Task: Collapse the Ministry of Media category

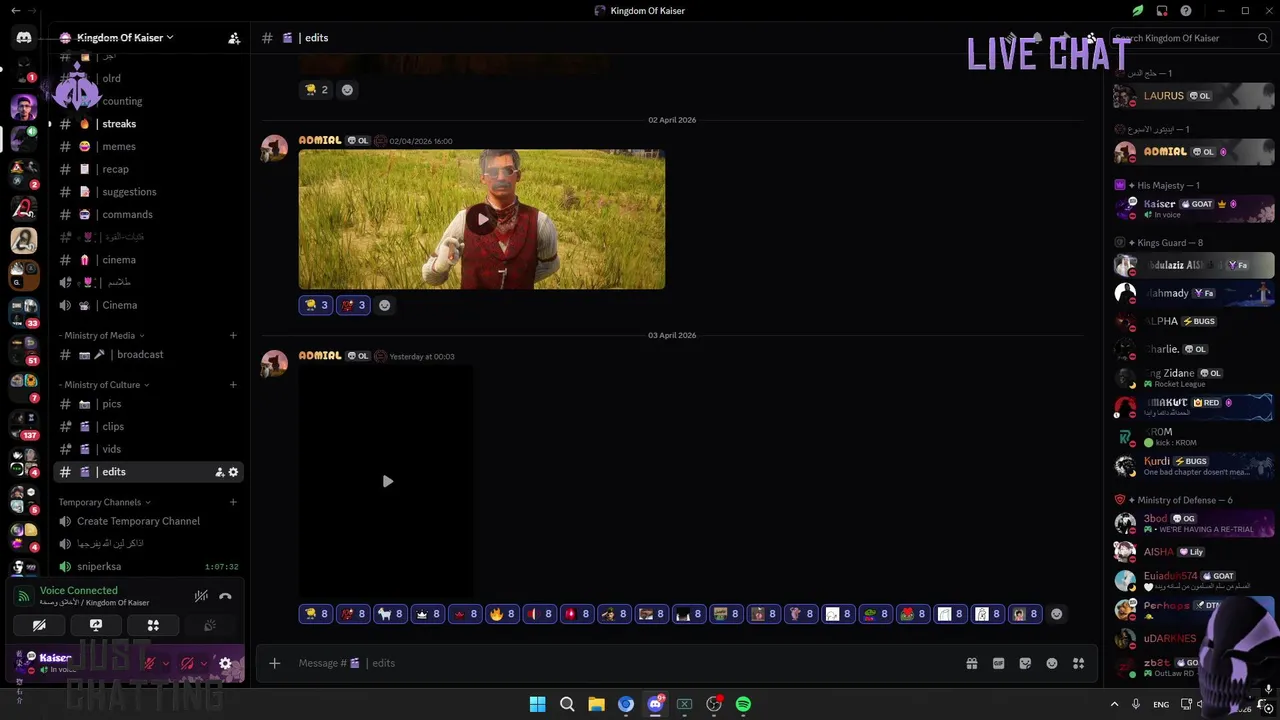Action: coord(101,336)
